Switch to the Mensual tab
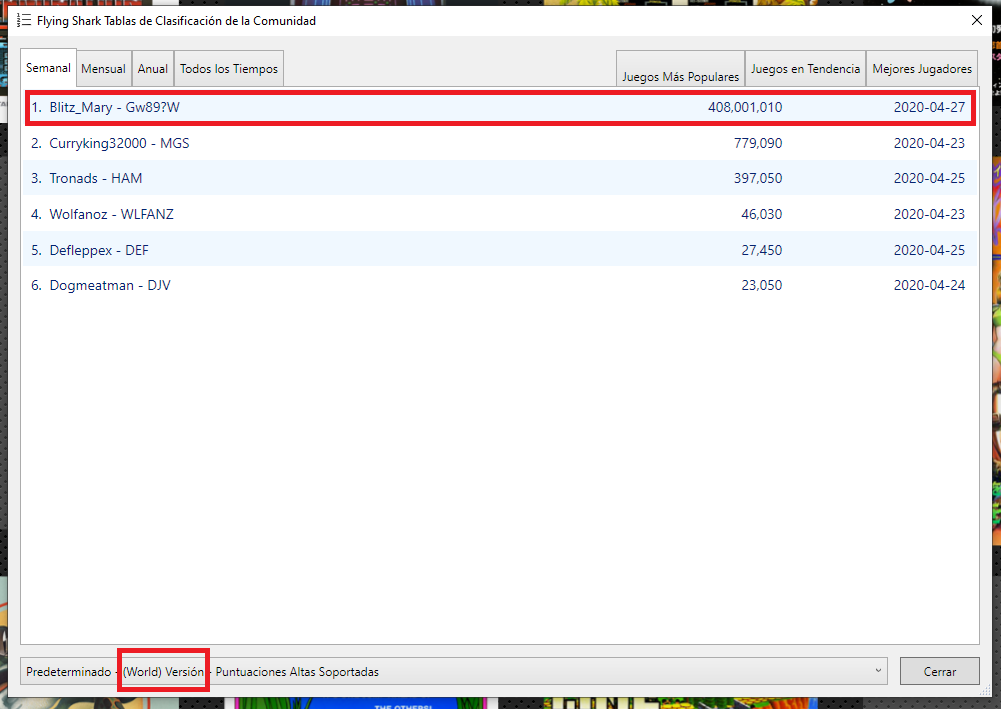Image resolution: width=1001 pixels, height=709 pixels. pos(103,69)
